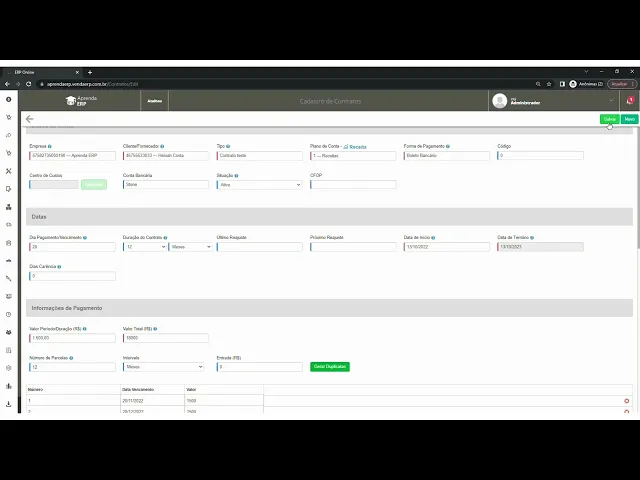This screenshot has width=640, height=480.
Task: Open the org-chart icon in left sidebar
Action: tap(9, 207)
